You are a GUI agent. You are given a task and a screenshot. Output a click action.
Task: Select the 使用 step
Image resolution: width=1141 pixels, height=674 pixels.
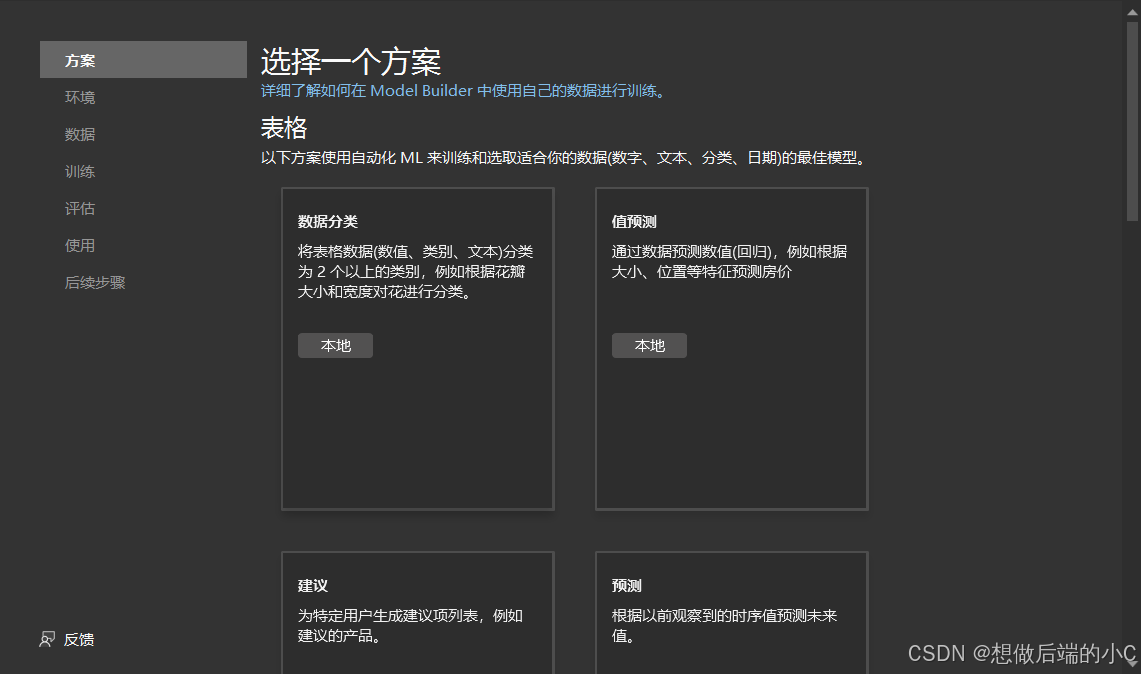tap(80, 246)
